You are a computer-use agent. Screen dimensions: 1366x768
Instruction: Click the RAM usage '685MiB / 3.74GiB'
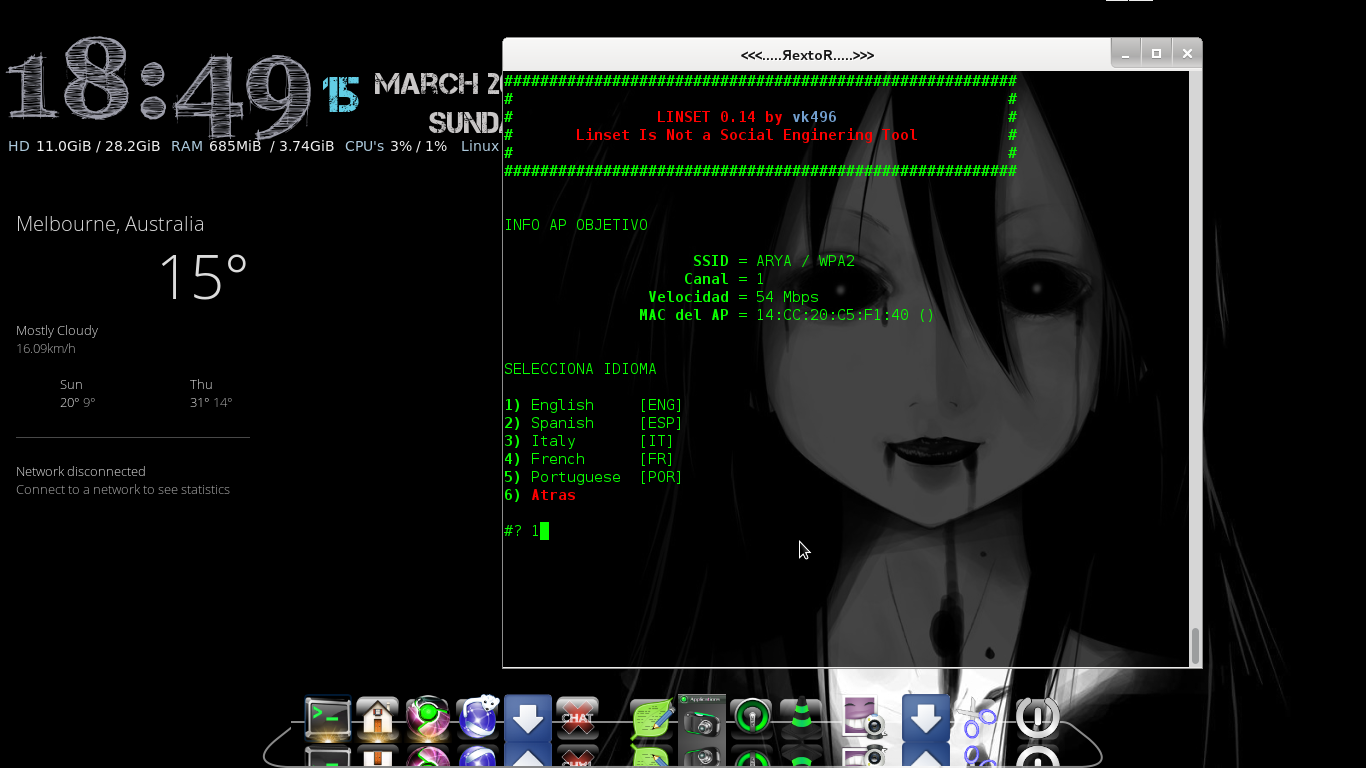click(271, 146)
